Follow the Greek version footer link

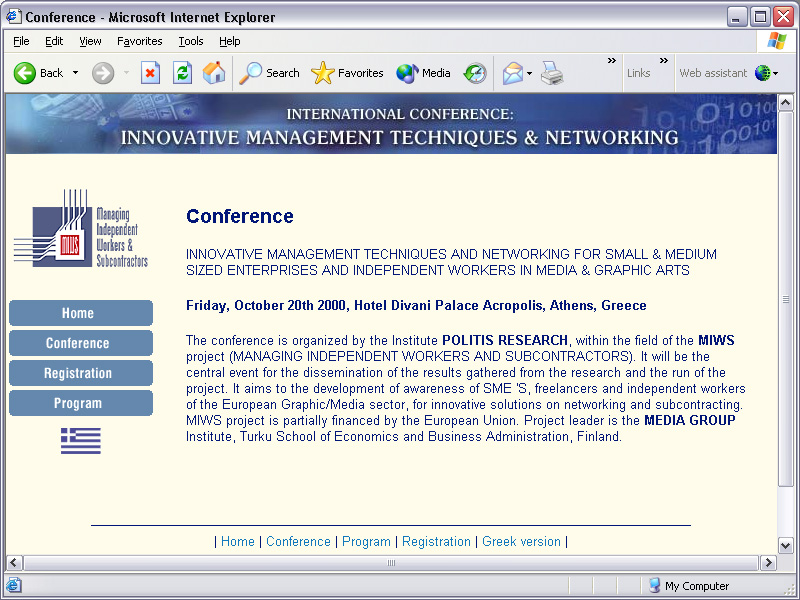point(521,541)
